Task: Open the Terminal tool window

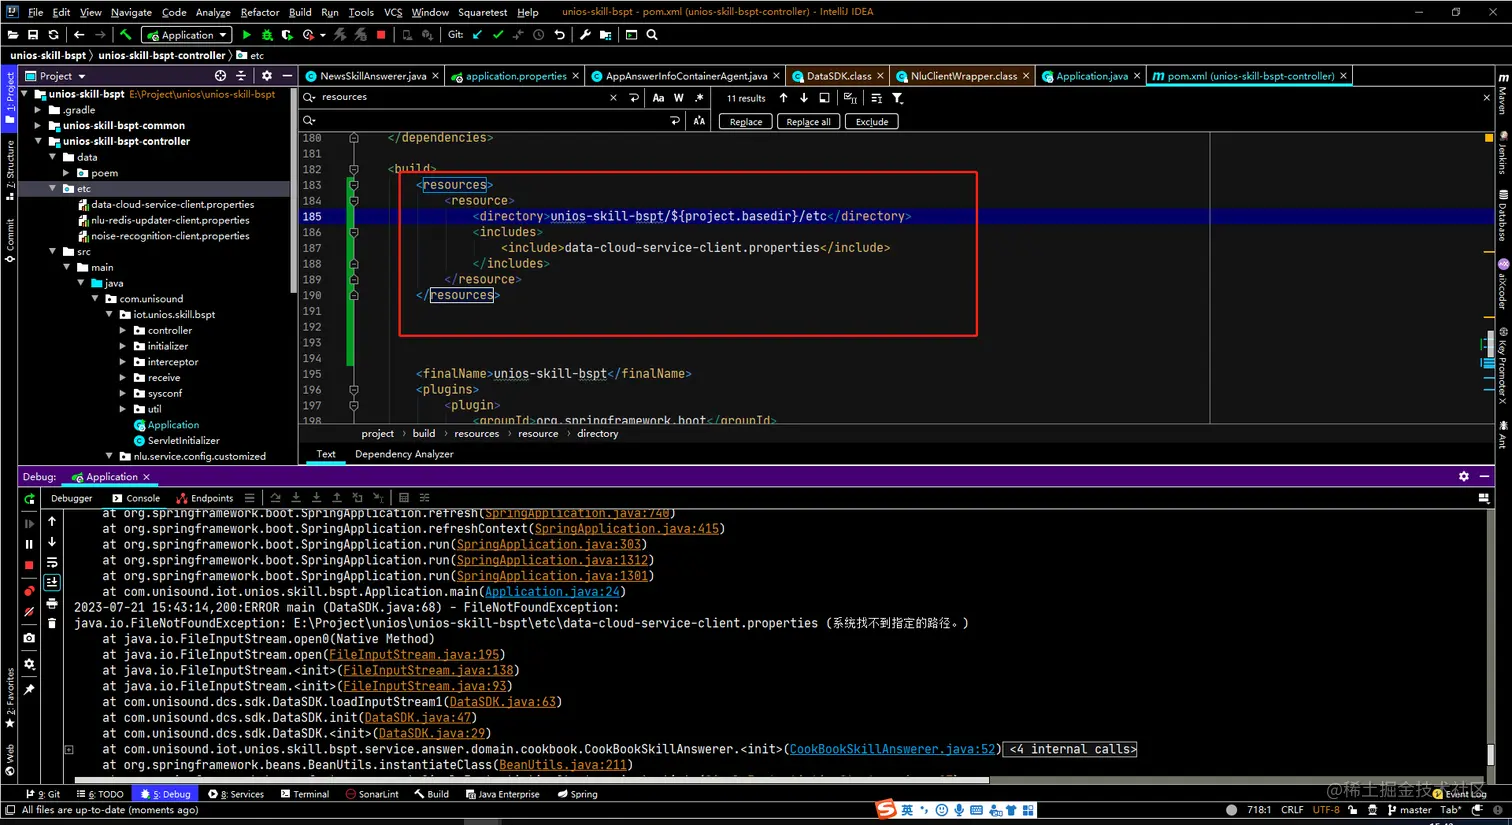Action: tap(305, 794)
